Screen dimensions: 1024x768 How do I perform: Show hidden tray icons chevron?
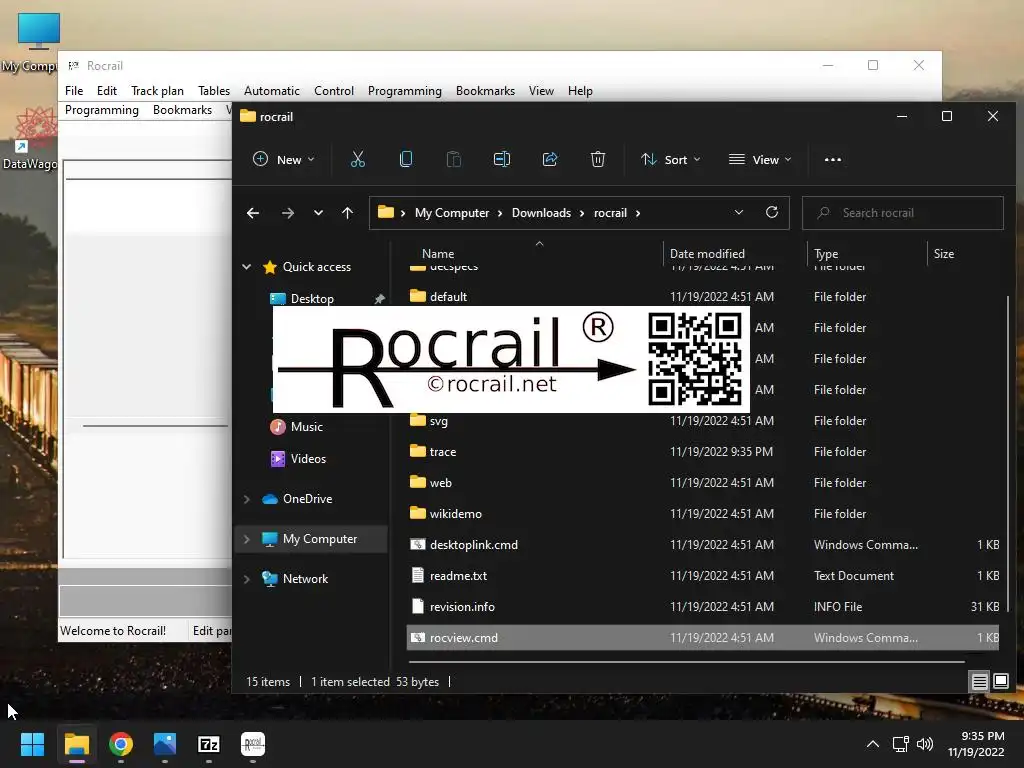tap(872, 744)
